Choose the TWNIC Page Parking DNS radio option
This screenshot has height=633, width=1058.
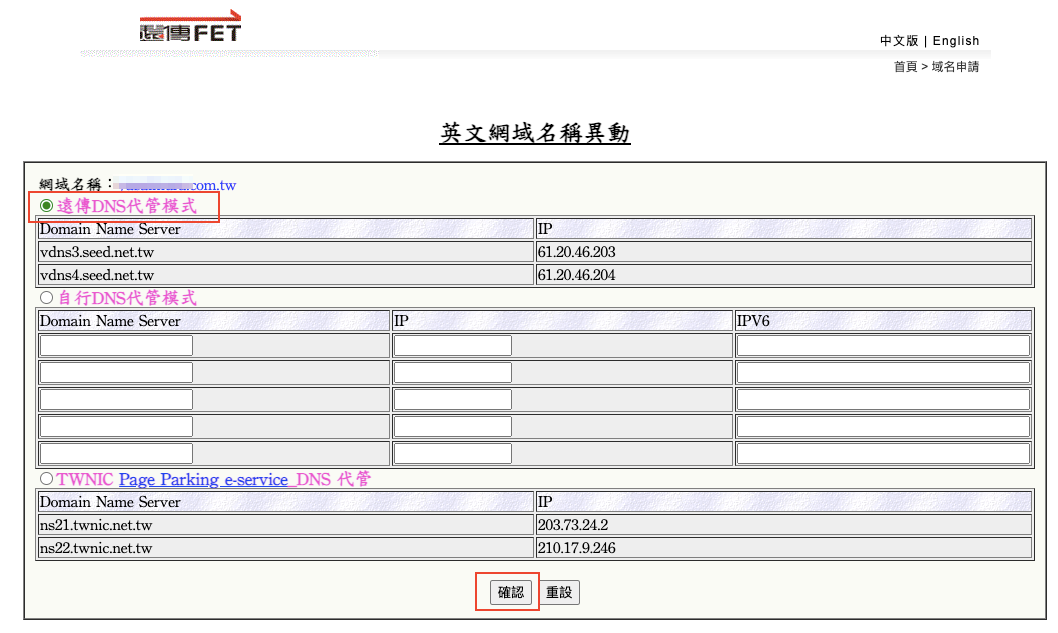47,479
